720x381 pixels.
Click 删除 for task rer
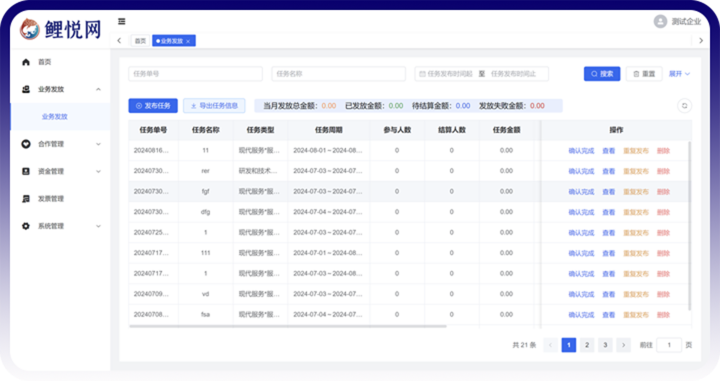[663, 171]
